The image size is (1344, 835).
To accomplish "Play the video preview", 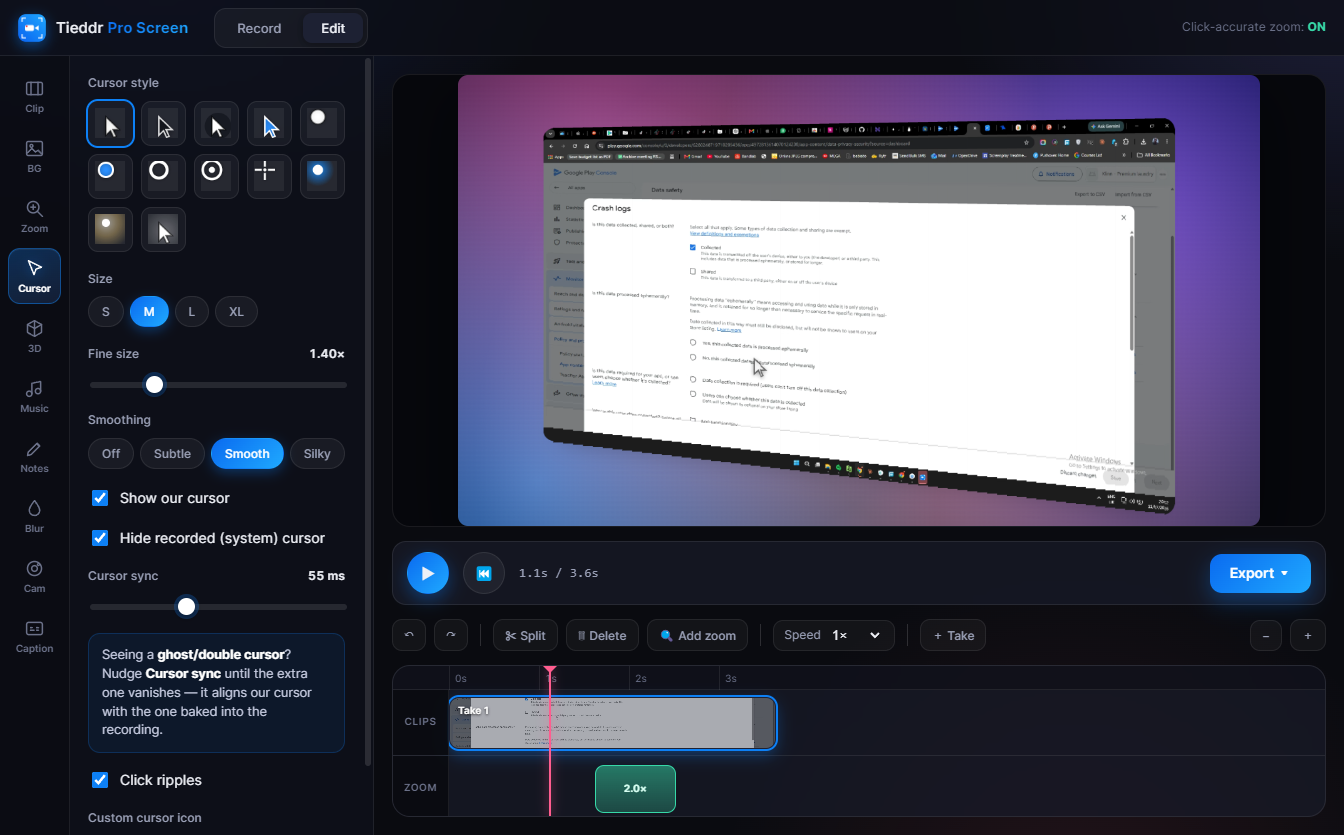I will (428, 573).
